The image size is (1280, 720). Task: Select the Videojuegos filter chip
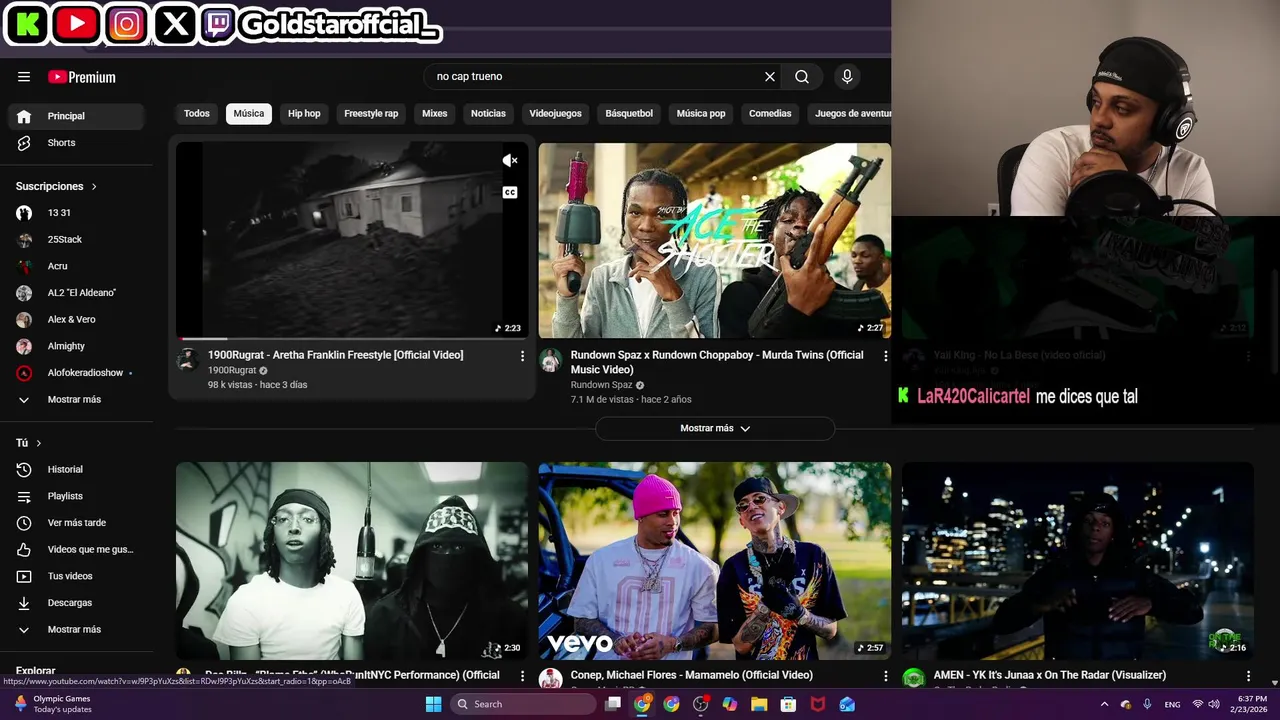(555, 114)
